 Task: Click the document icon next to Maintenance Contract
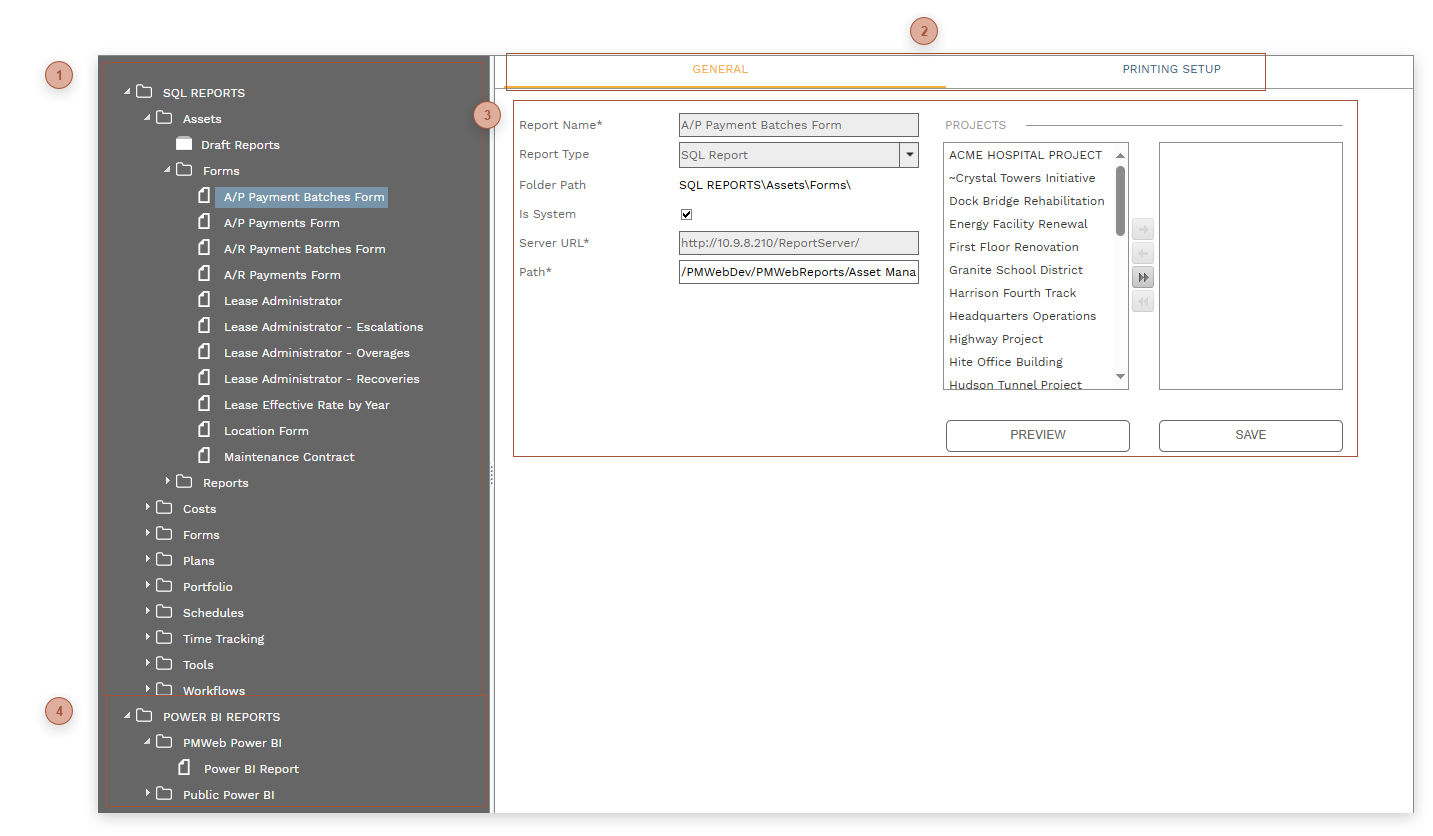204,456
